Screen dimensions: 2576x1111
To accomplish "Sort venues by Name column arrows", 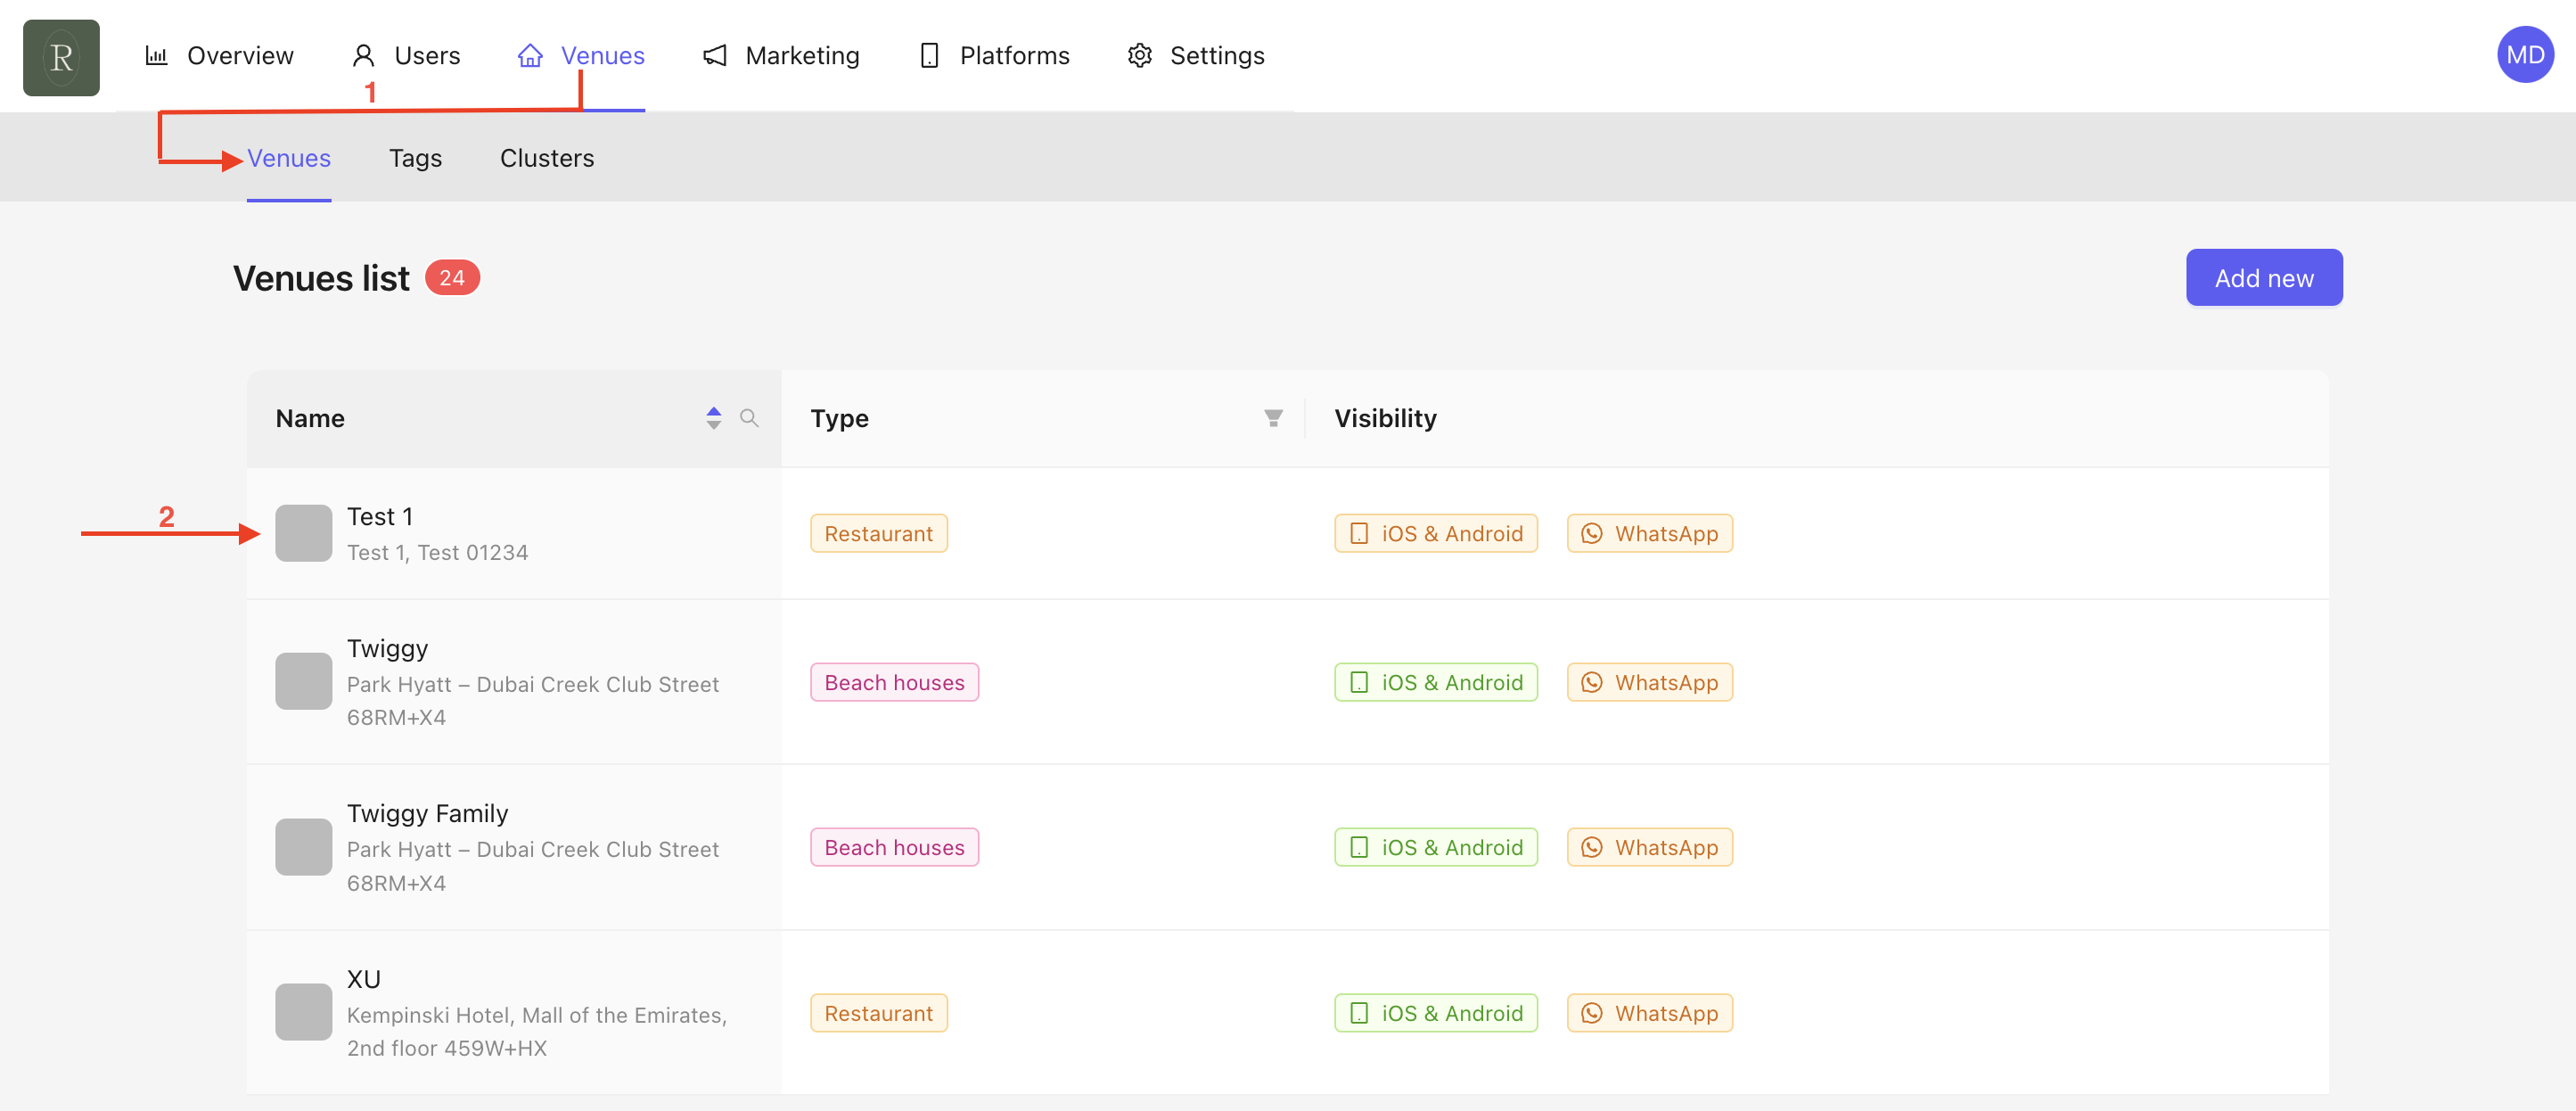I will coord(713,418).
